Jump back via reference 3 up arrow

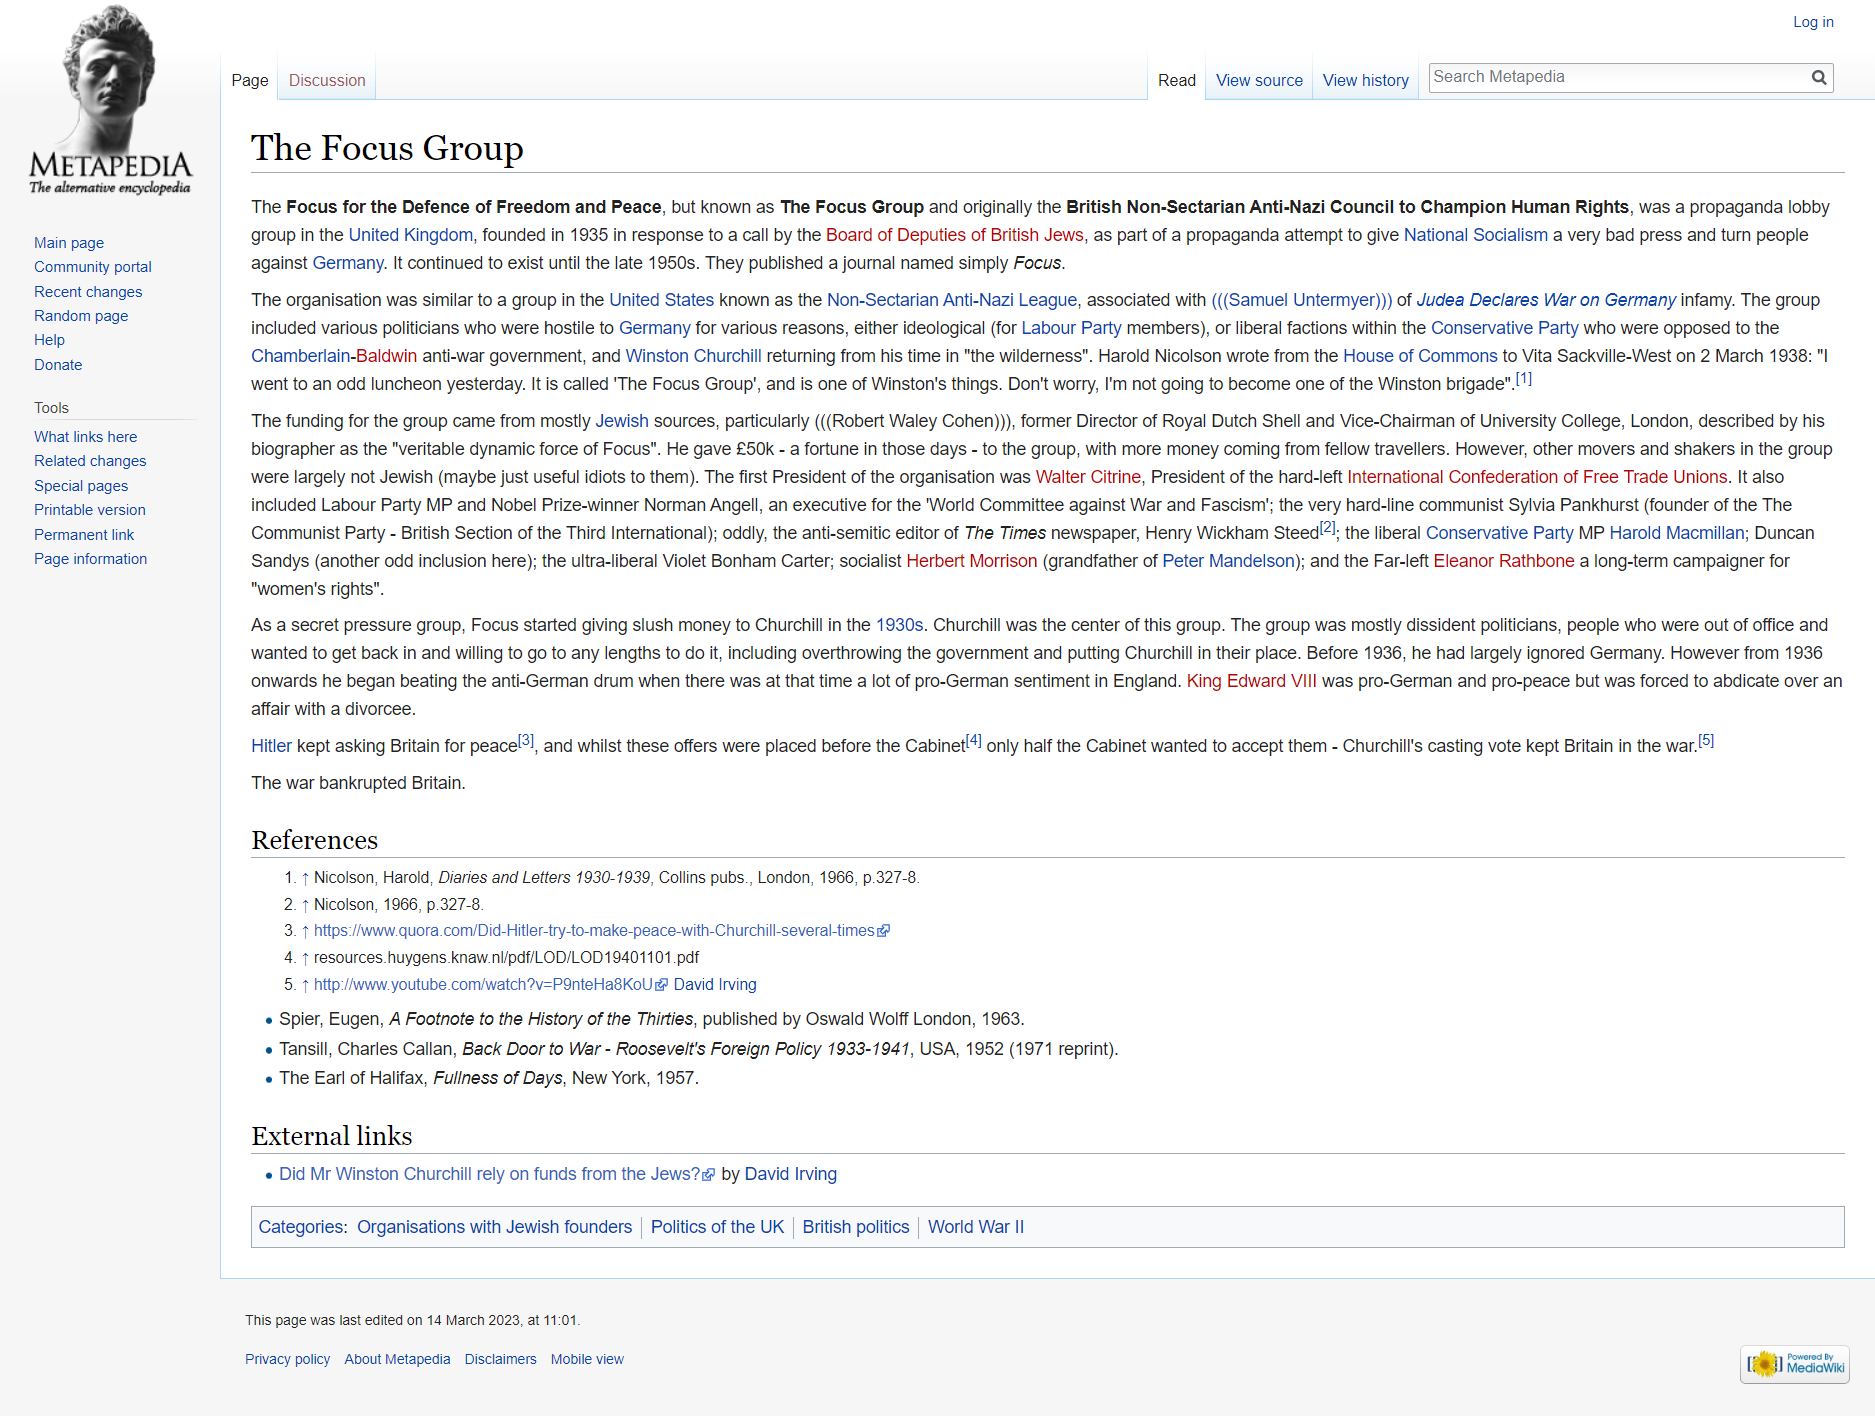(305, 931)
